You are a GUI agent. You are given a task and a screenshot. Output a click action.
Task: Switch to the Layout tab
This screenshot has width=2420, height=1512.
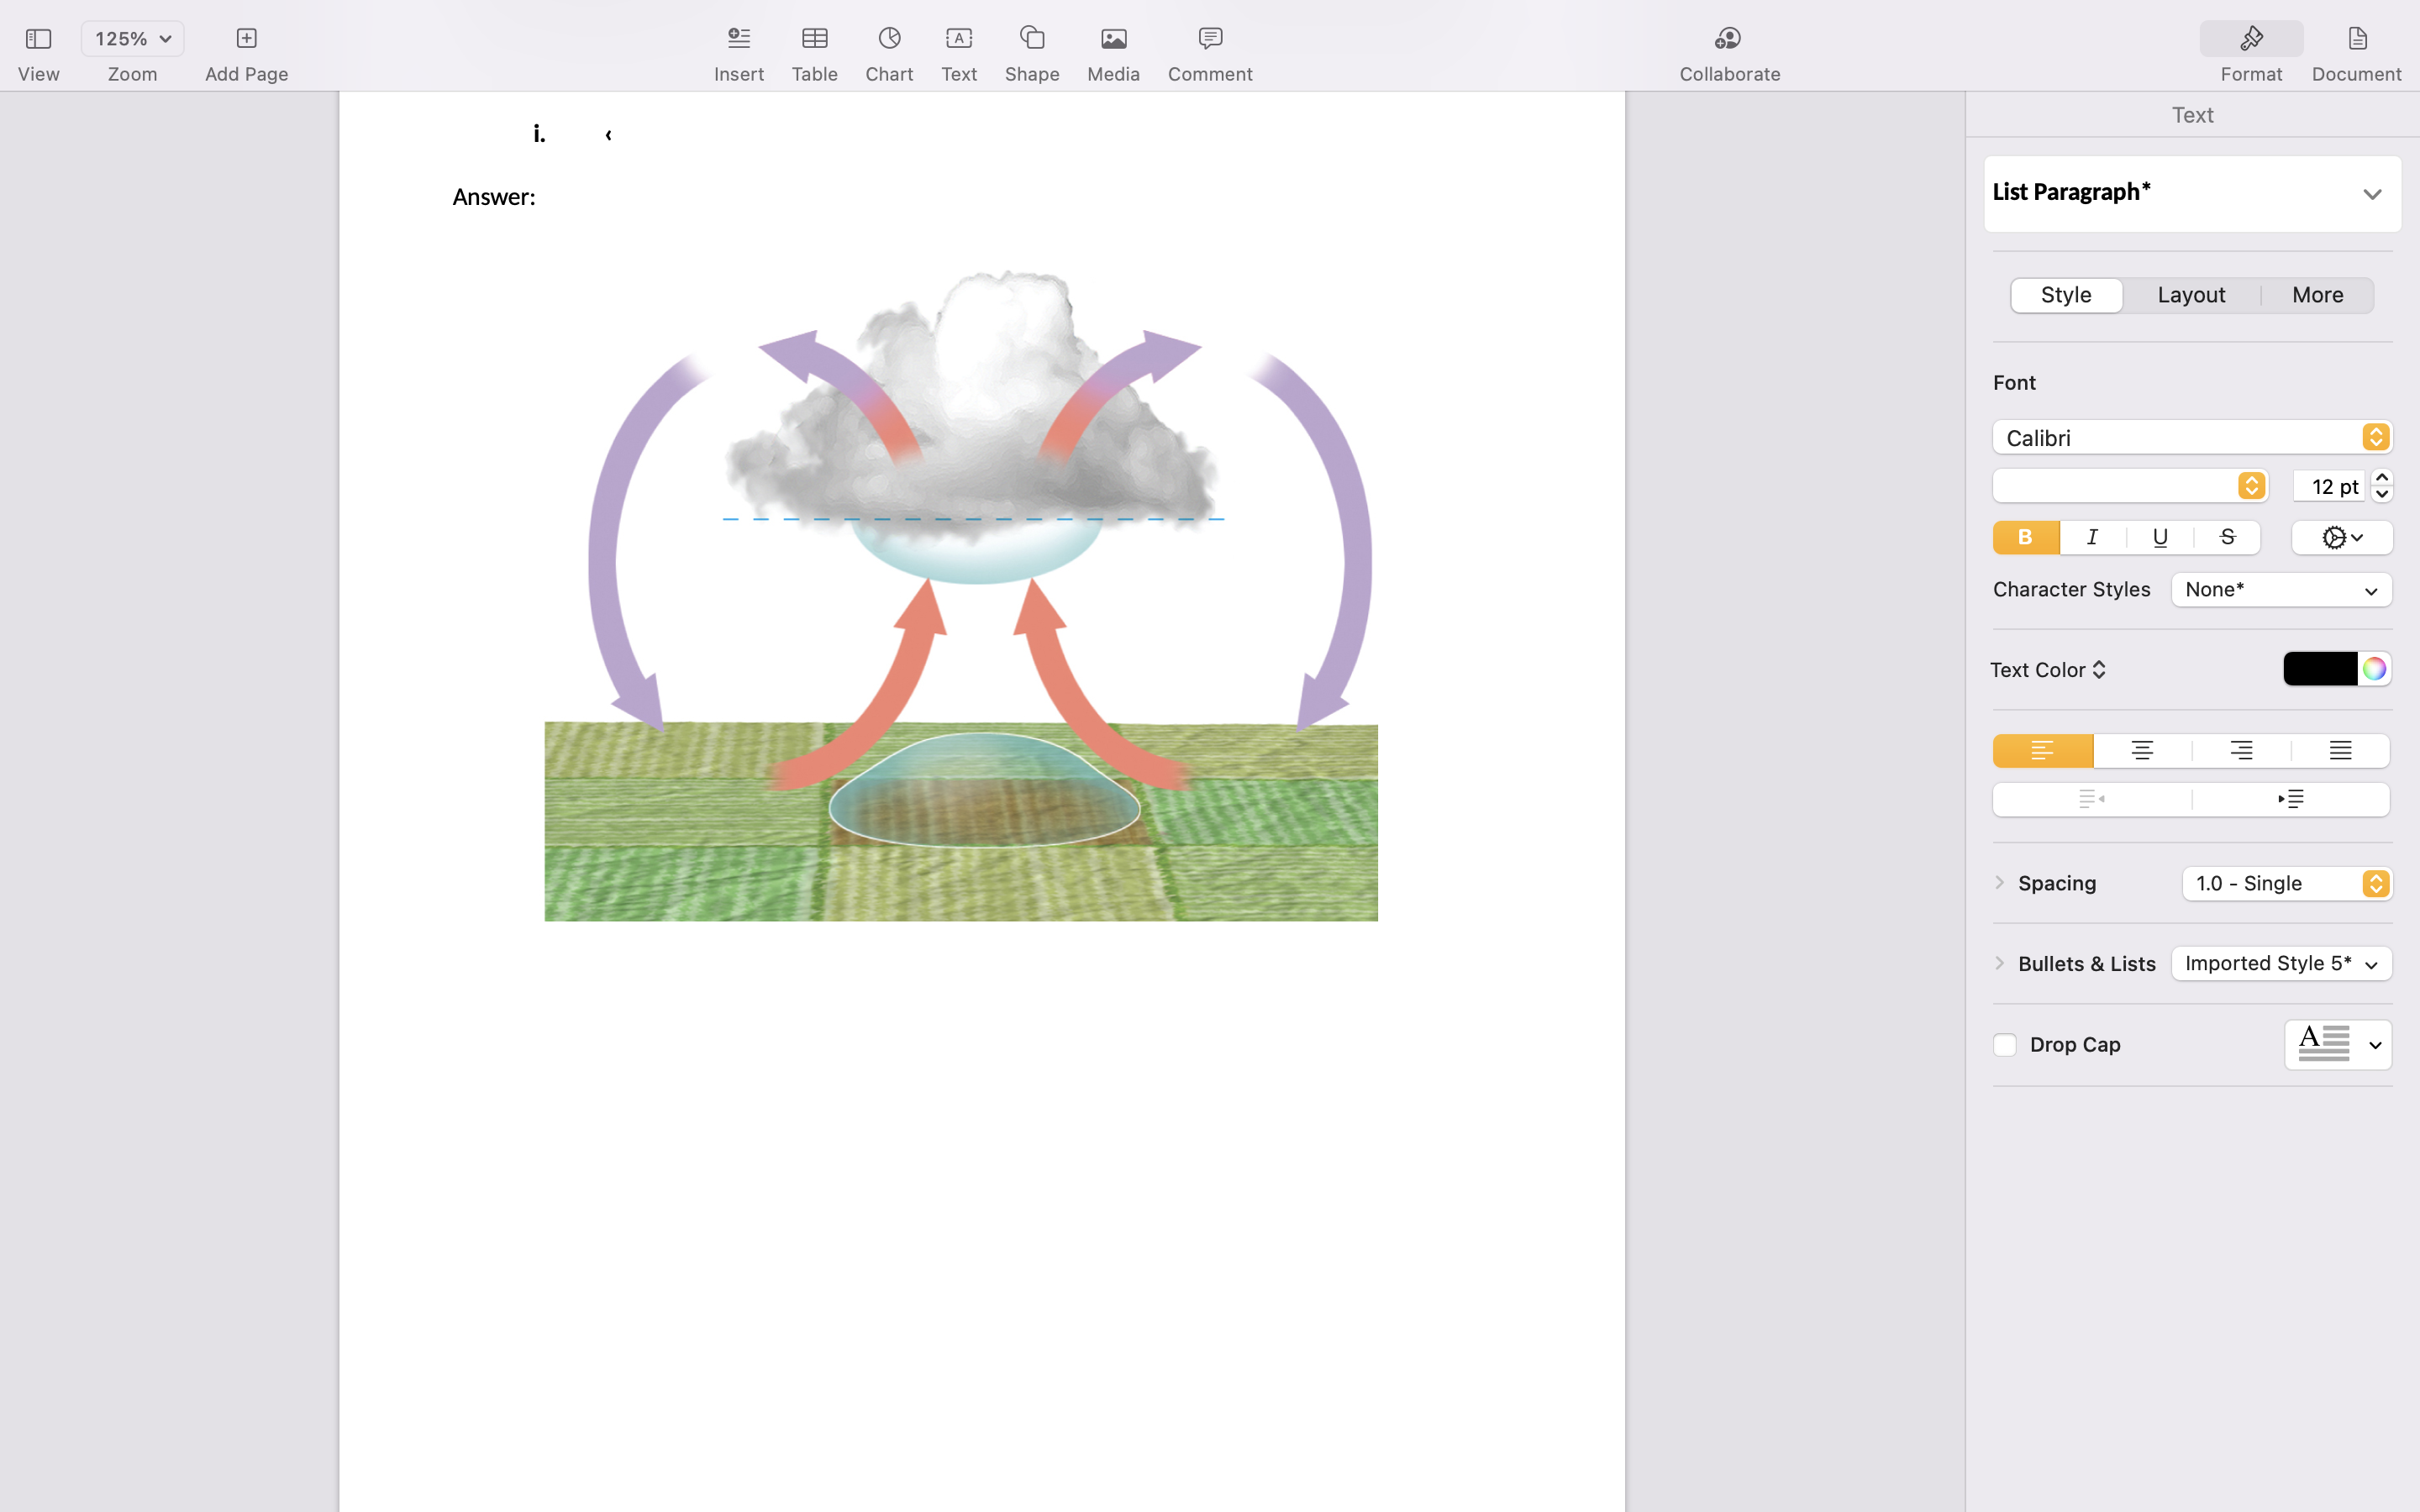2191,295
